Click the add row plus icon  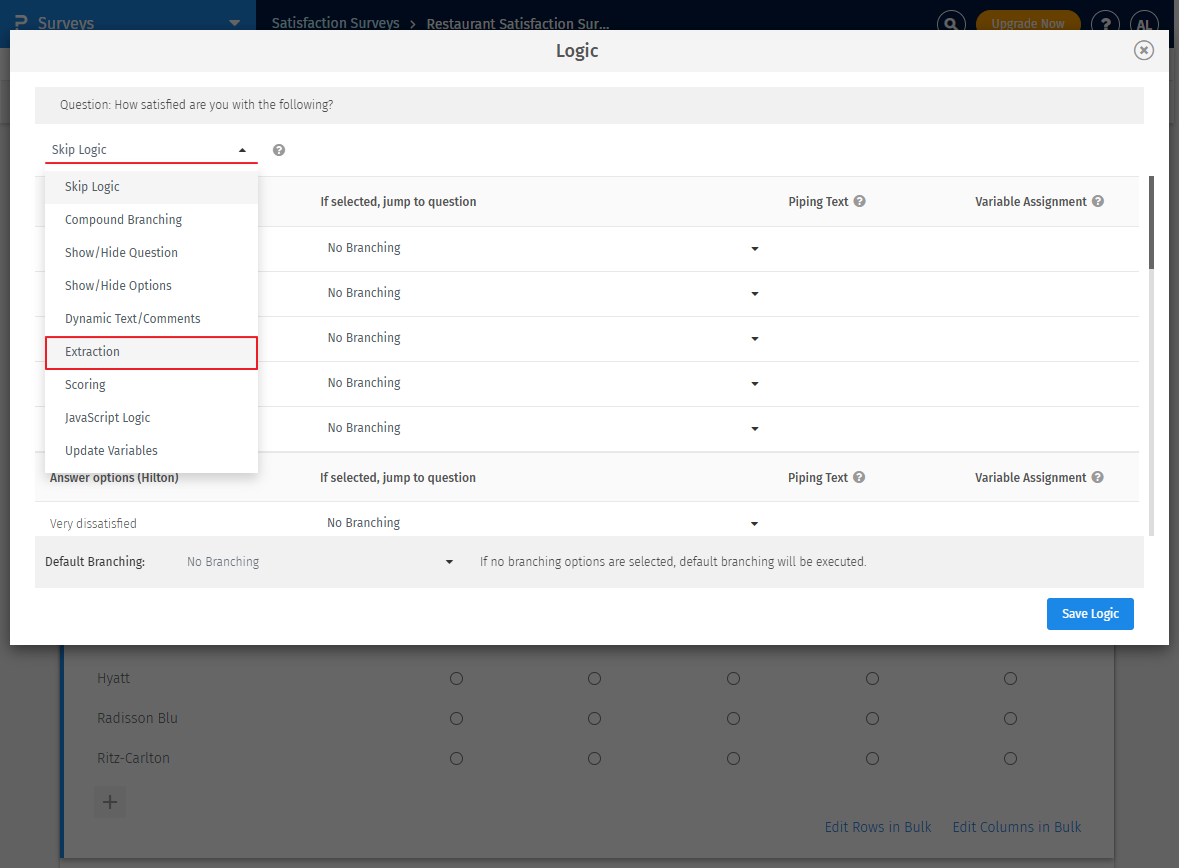click(109, 801)
